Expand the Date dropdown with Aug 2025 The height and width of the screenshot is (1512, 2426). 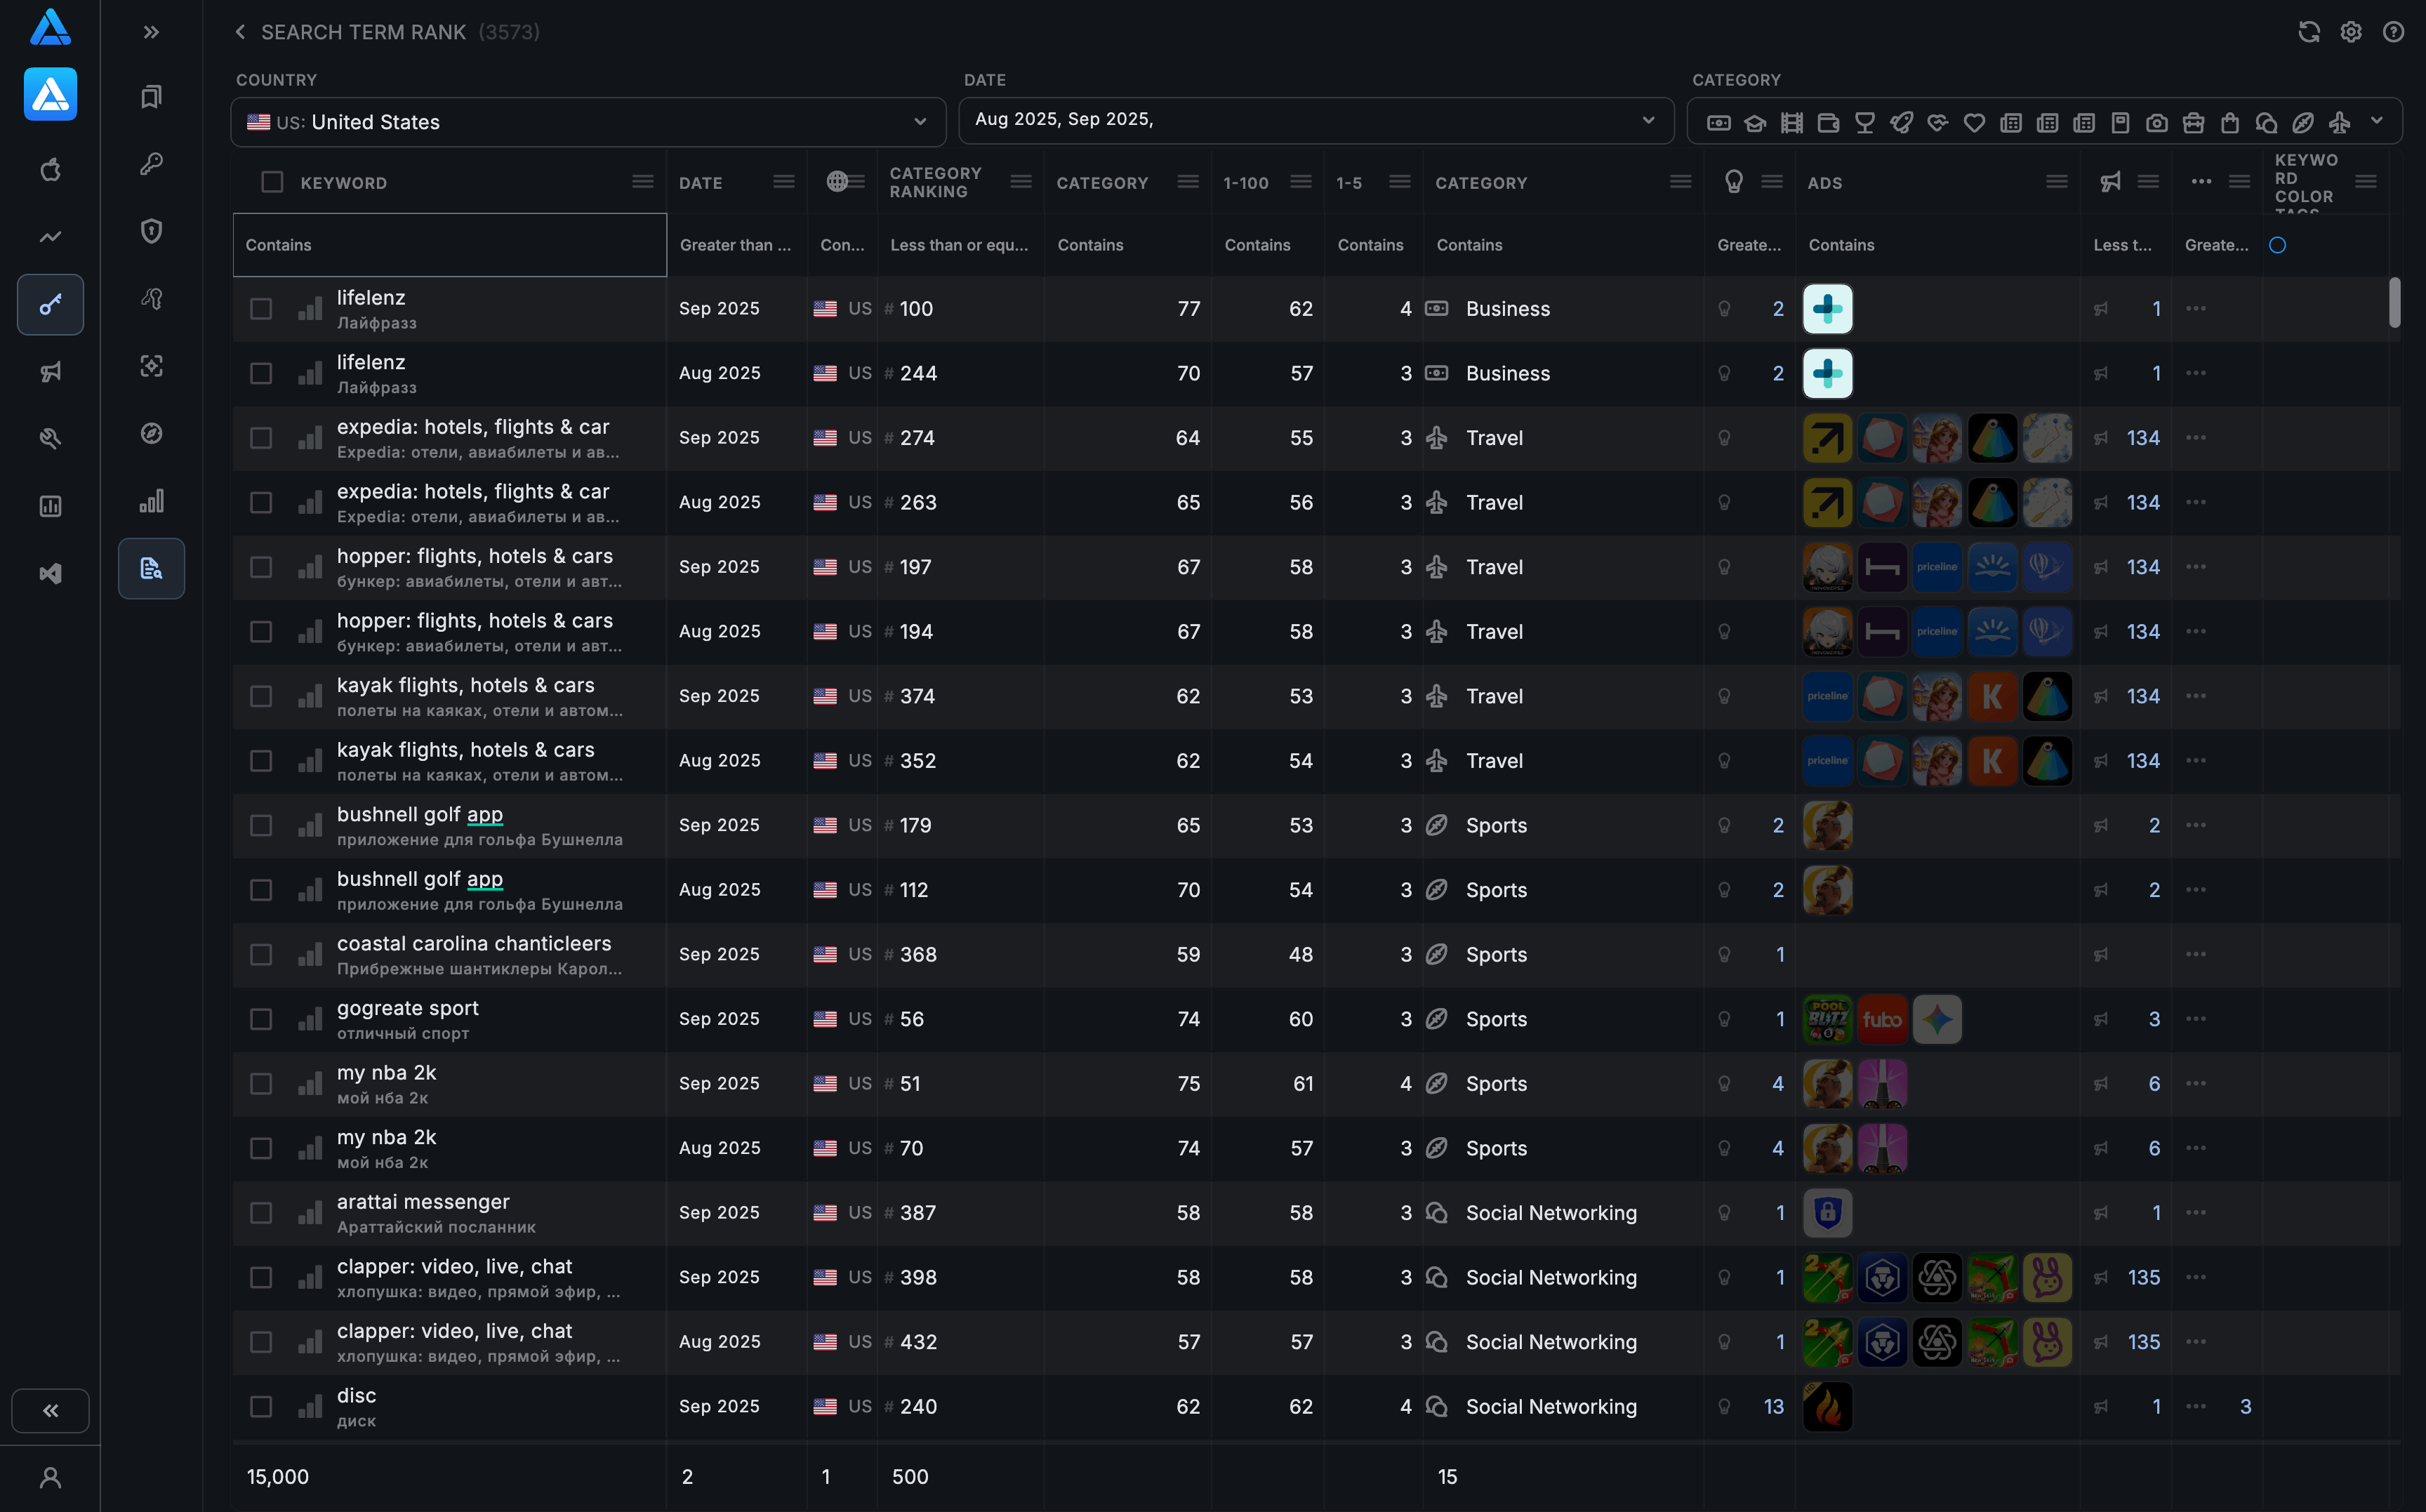[1315, 120]
